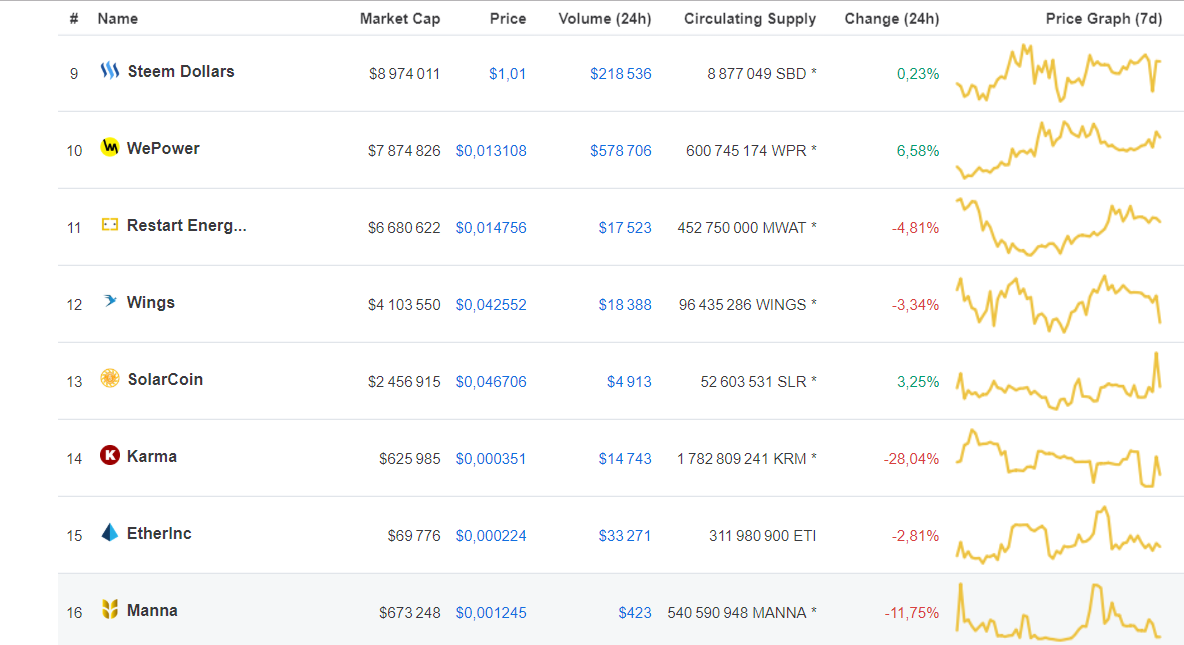This screenshot has width=1184, height=645.
Task: Open Karma 7d price graph
Action: 1059,458
